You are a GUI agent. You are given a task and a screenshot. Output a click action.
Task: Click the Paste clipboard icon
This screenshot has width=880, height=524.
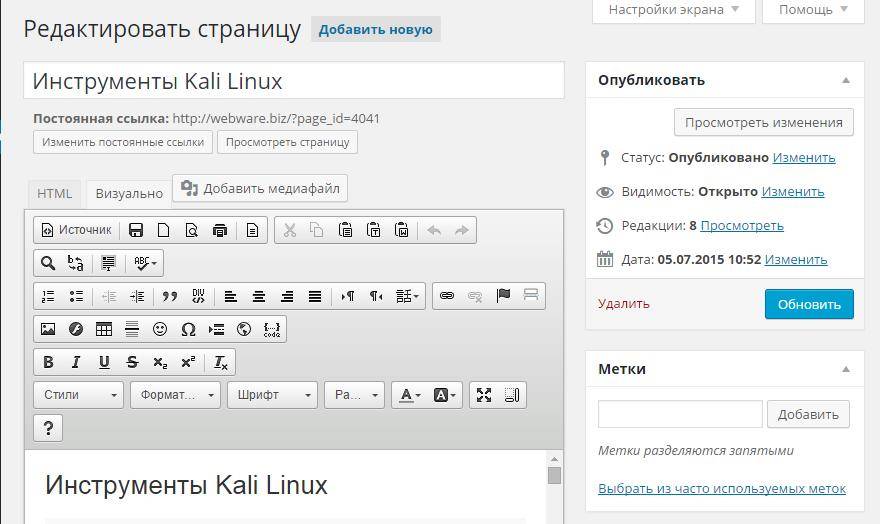(x=345, y=230)
